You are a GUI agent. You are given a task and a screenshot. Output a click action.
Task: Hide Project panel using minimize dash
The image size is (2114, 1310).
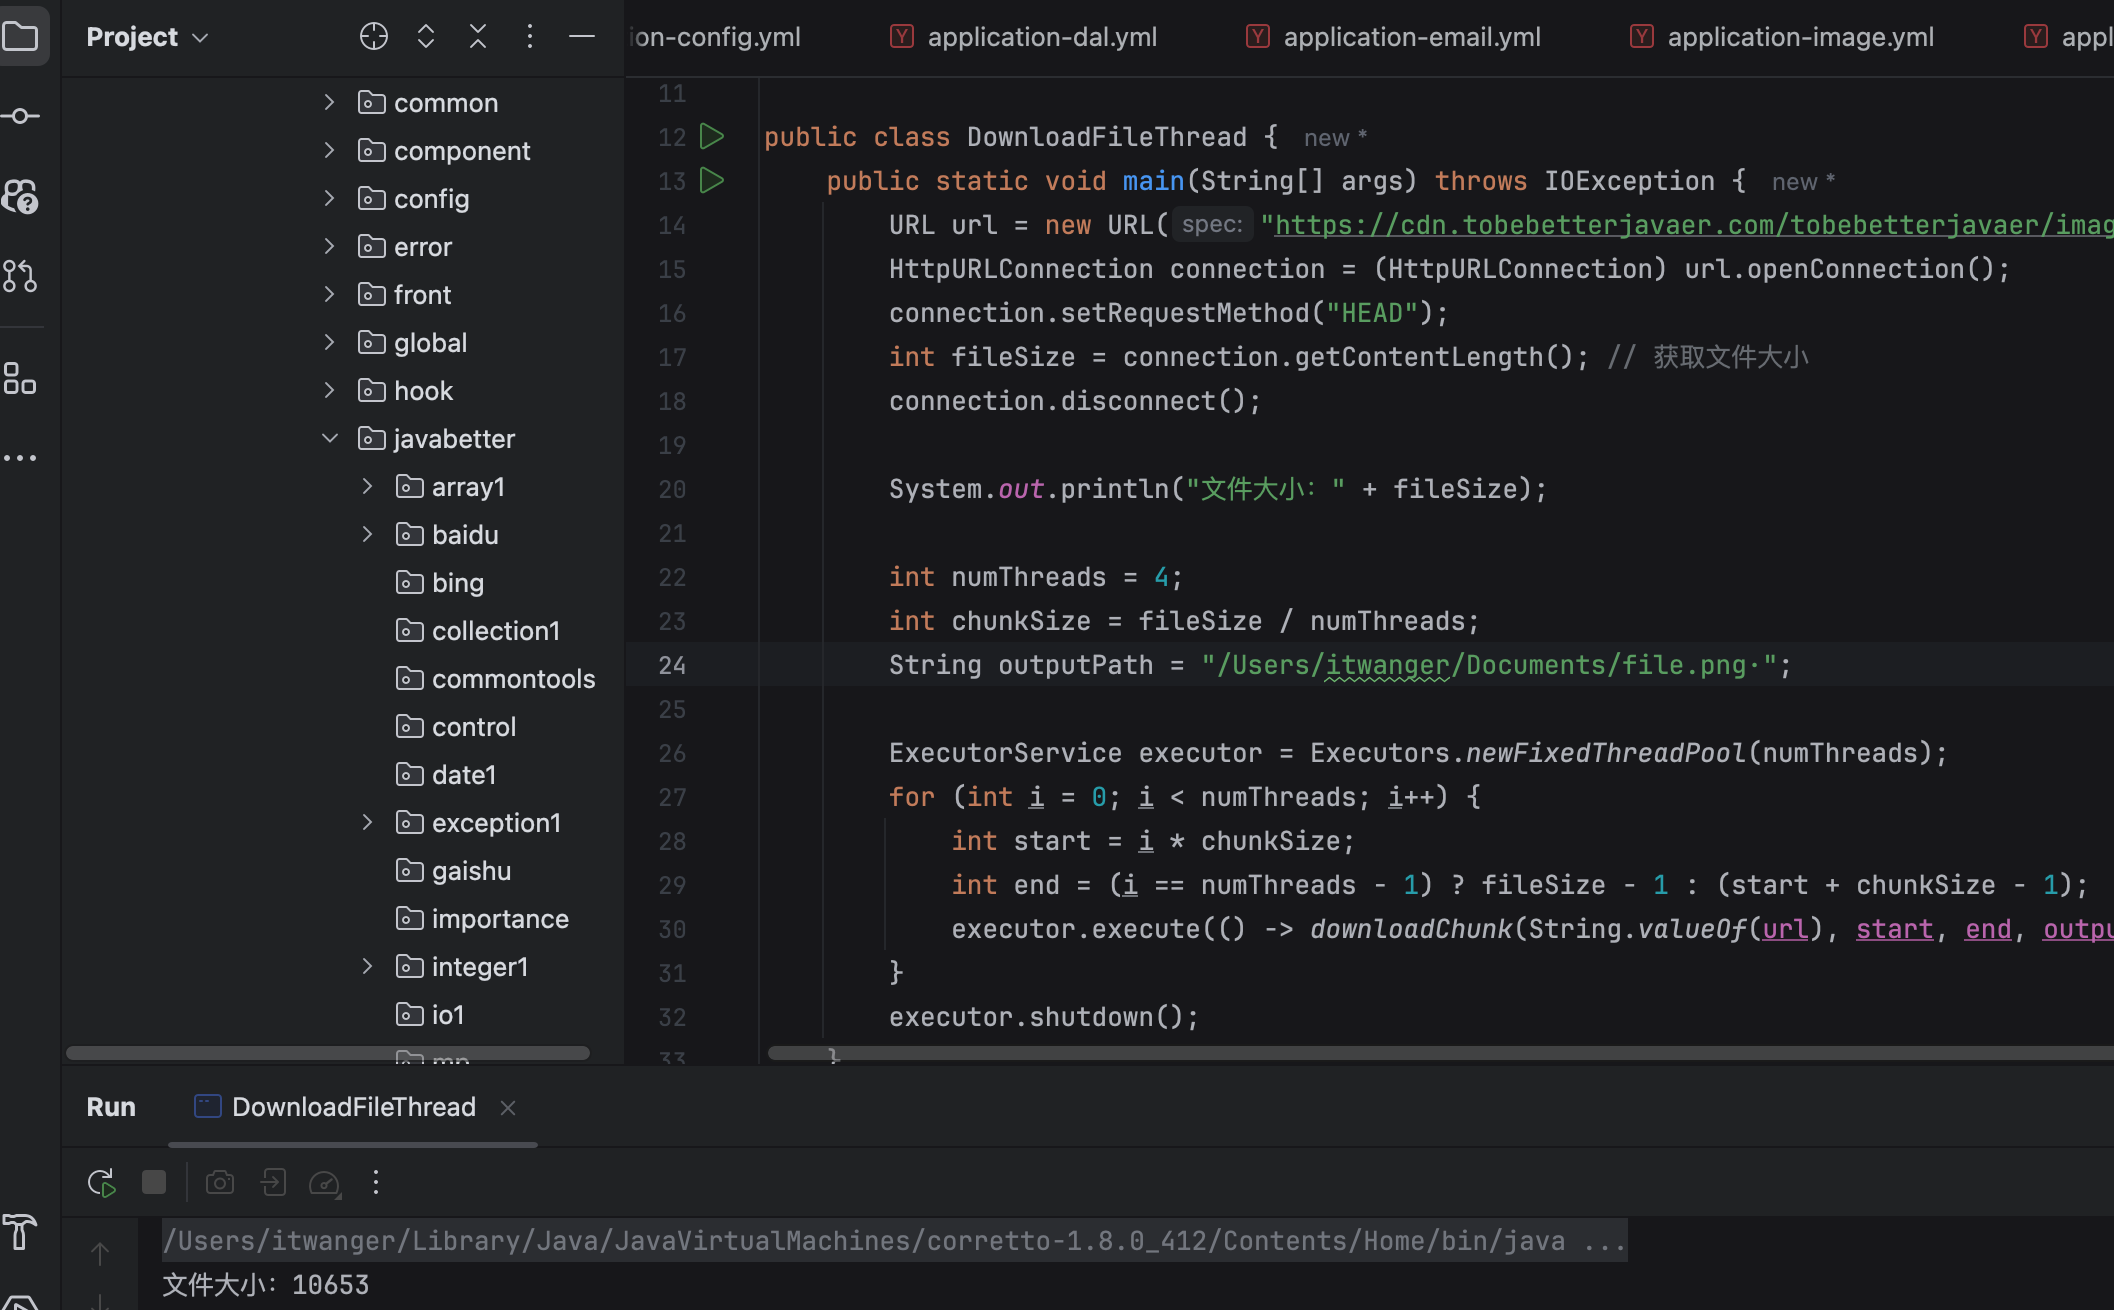tap(582, 37)
